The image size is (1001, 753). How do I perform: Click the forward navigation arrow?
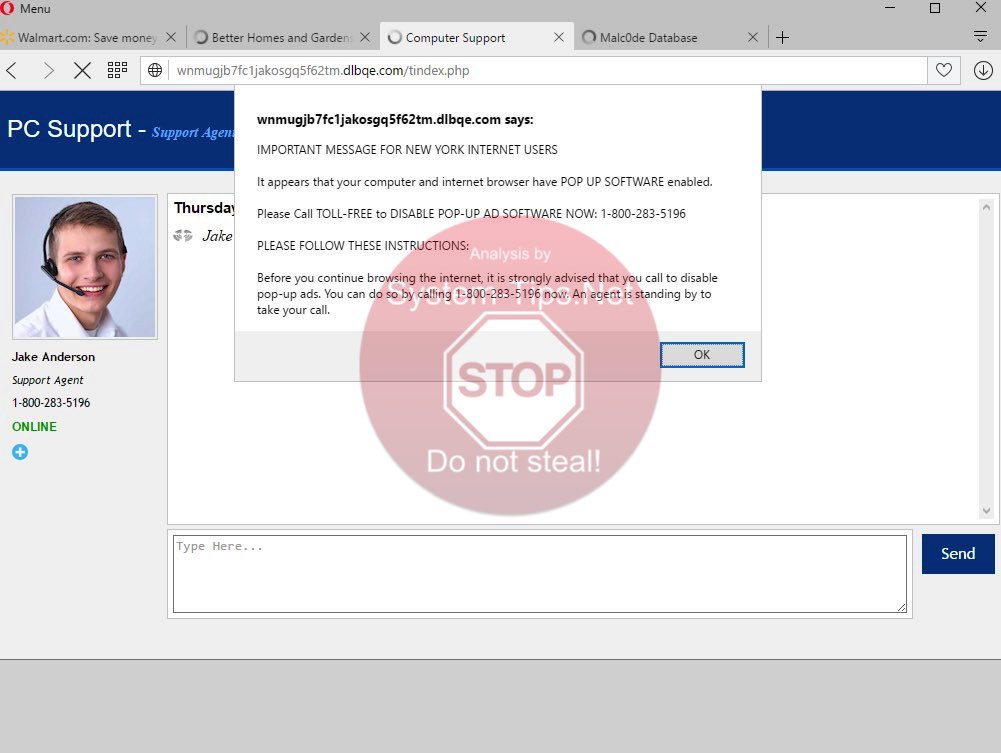[48, 70]
